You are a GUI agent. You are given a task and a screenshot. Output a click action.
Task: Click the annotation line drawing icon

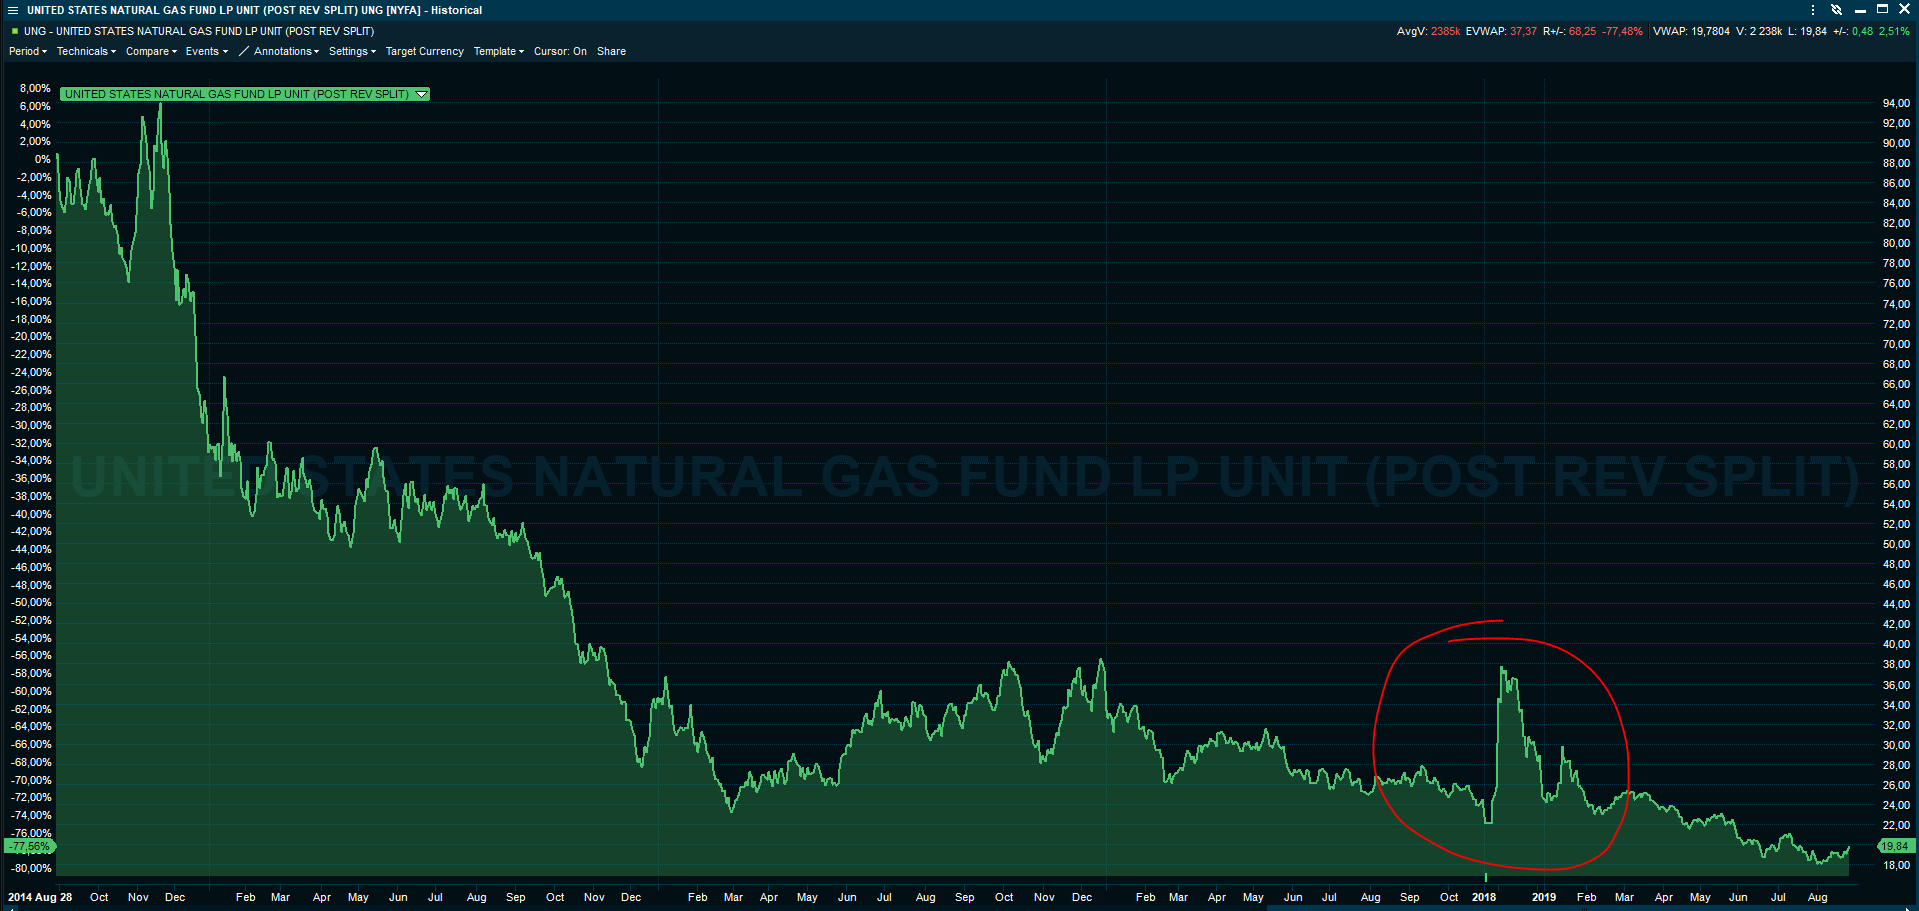tap(243, 51)
